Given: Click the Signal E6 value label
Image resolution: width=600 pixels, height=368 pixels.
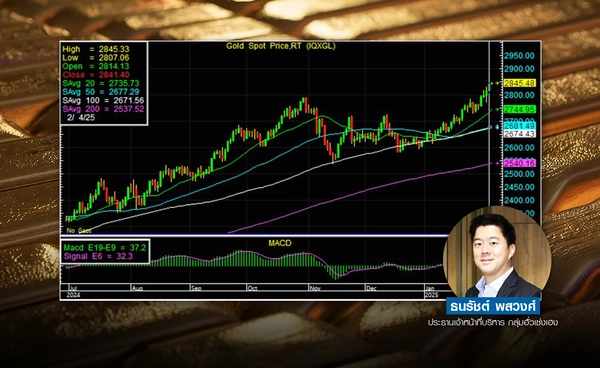Looking at the screenshot, I should coord(98,256).
